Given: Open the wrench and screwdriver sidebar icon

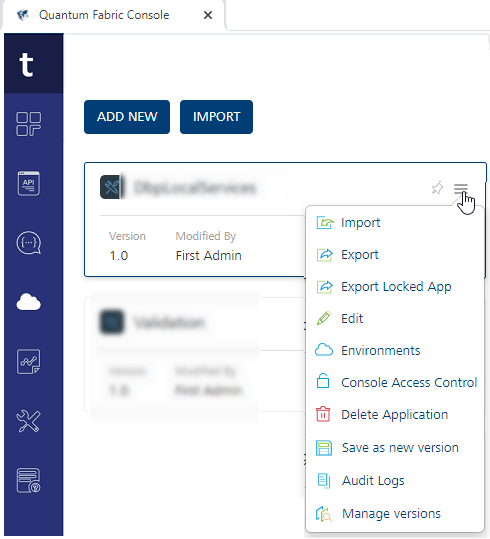Looking at the screenshot, I should (29, 421).
